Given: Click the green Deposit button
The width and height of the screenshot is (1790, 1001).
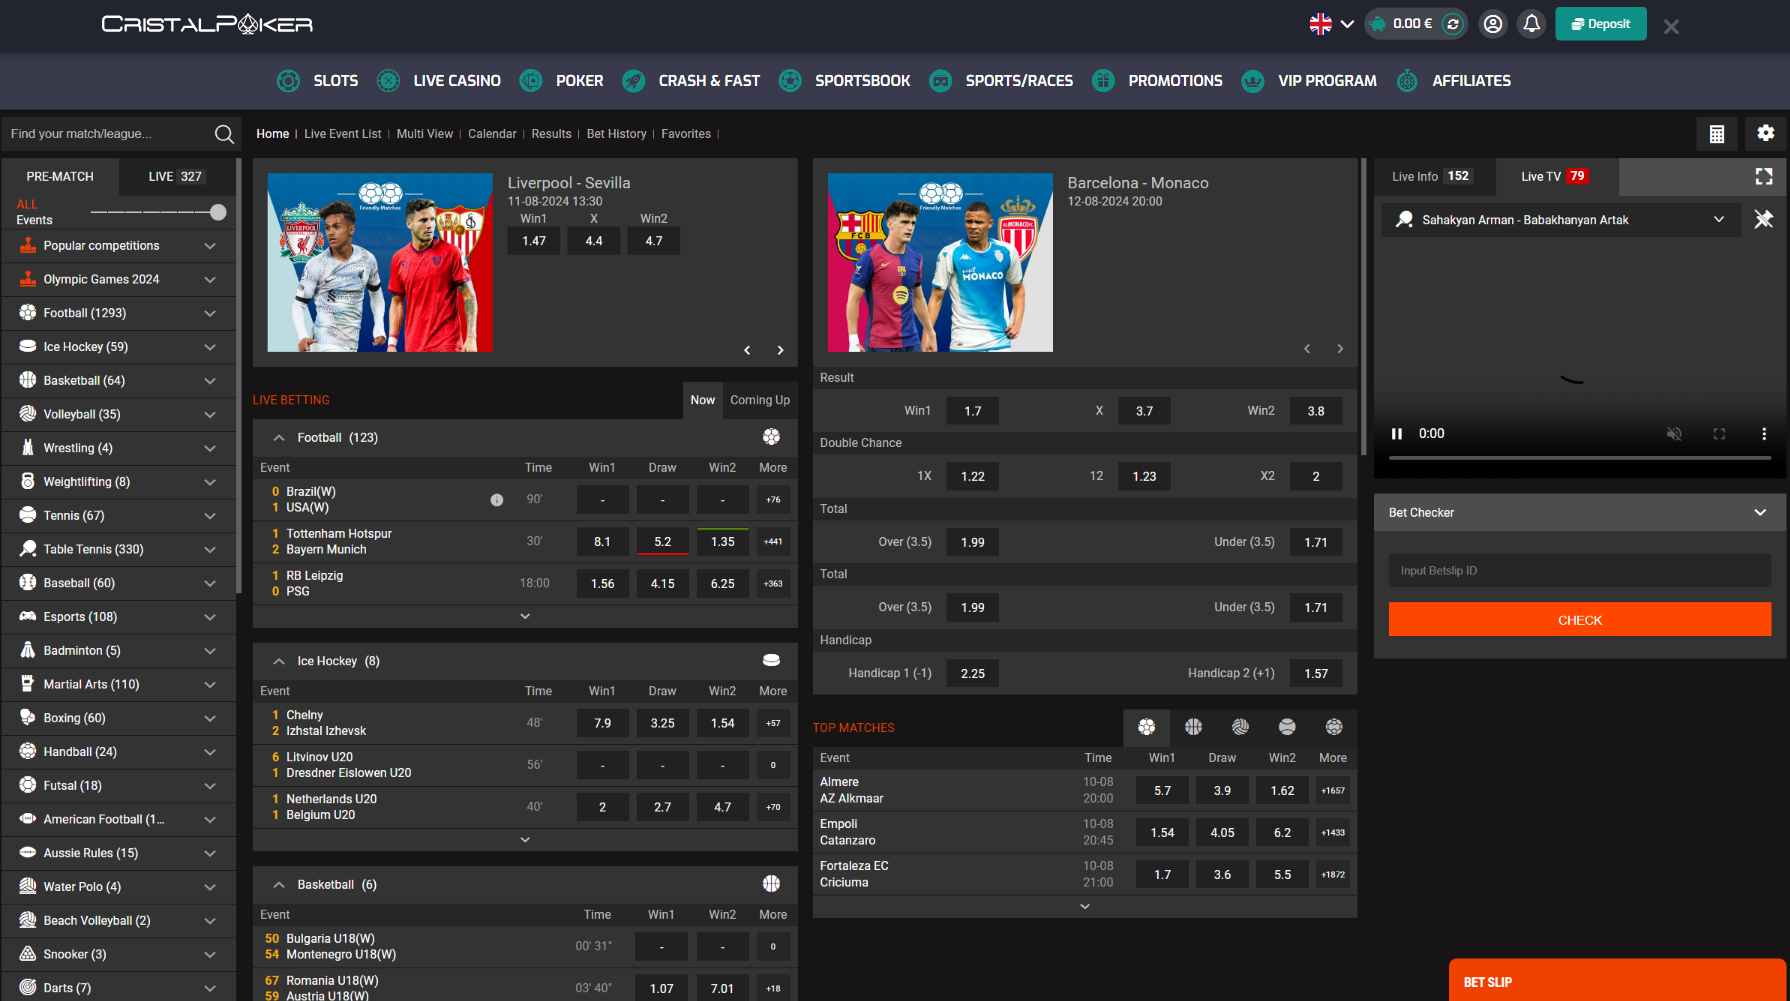Looking at the screenshot, I should coord(1600,24).
